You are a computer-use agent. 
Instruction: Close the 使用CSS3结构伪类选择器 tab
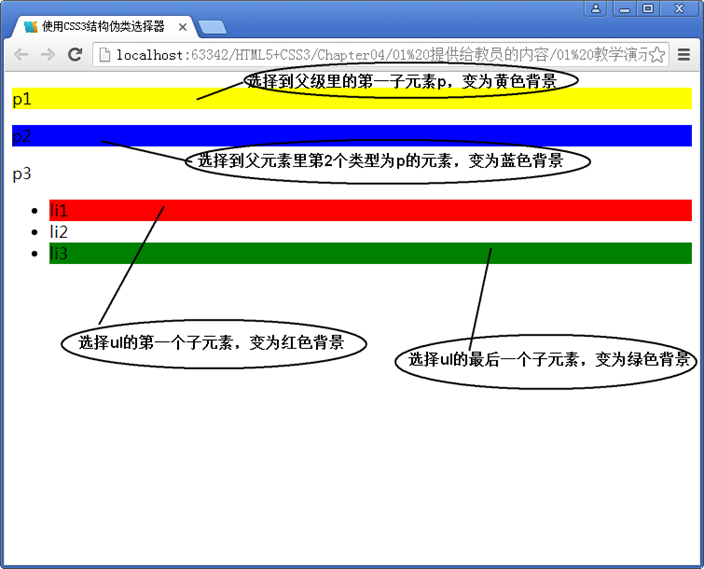coord(182,27)
